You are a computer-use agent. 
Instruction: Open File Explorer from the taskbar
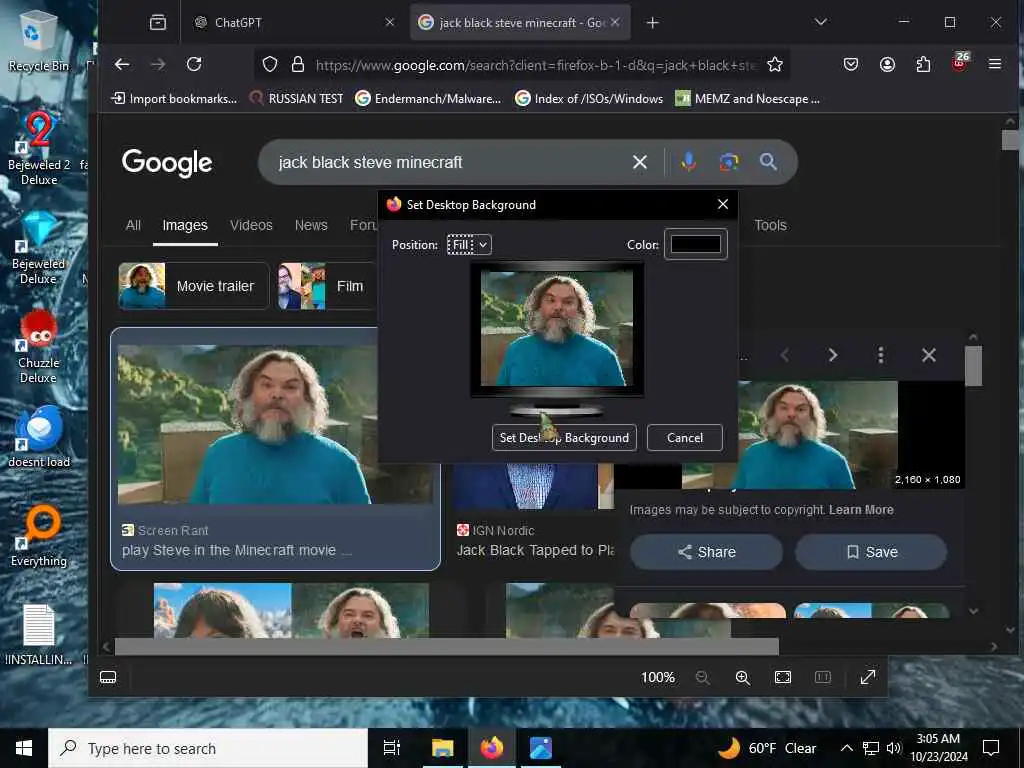coord(442,748)
